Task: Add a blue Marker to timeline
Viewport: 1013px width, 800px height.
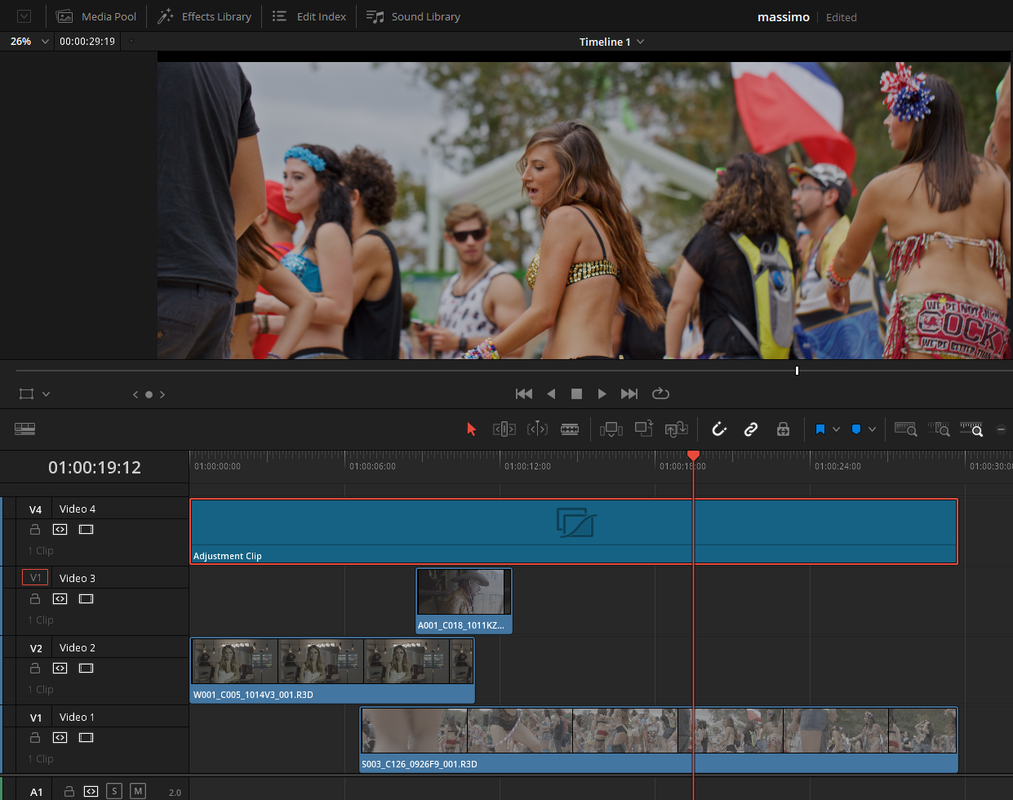Action: coord(856,429)
